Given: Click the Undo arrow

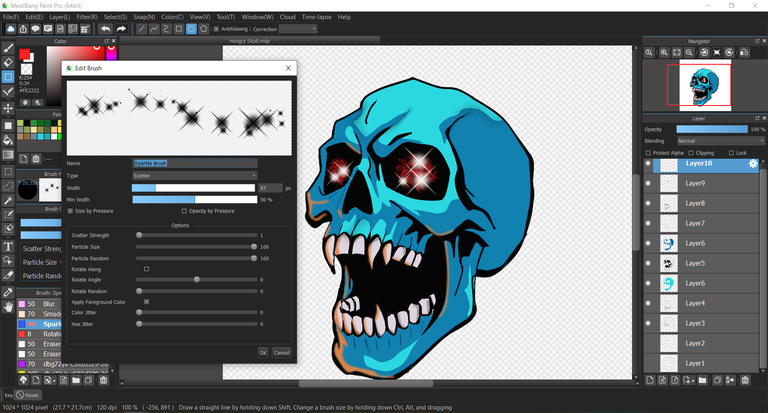Looking at the screenshot, I should (105, 29).
